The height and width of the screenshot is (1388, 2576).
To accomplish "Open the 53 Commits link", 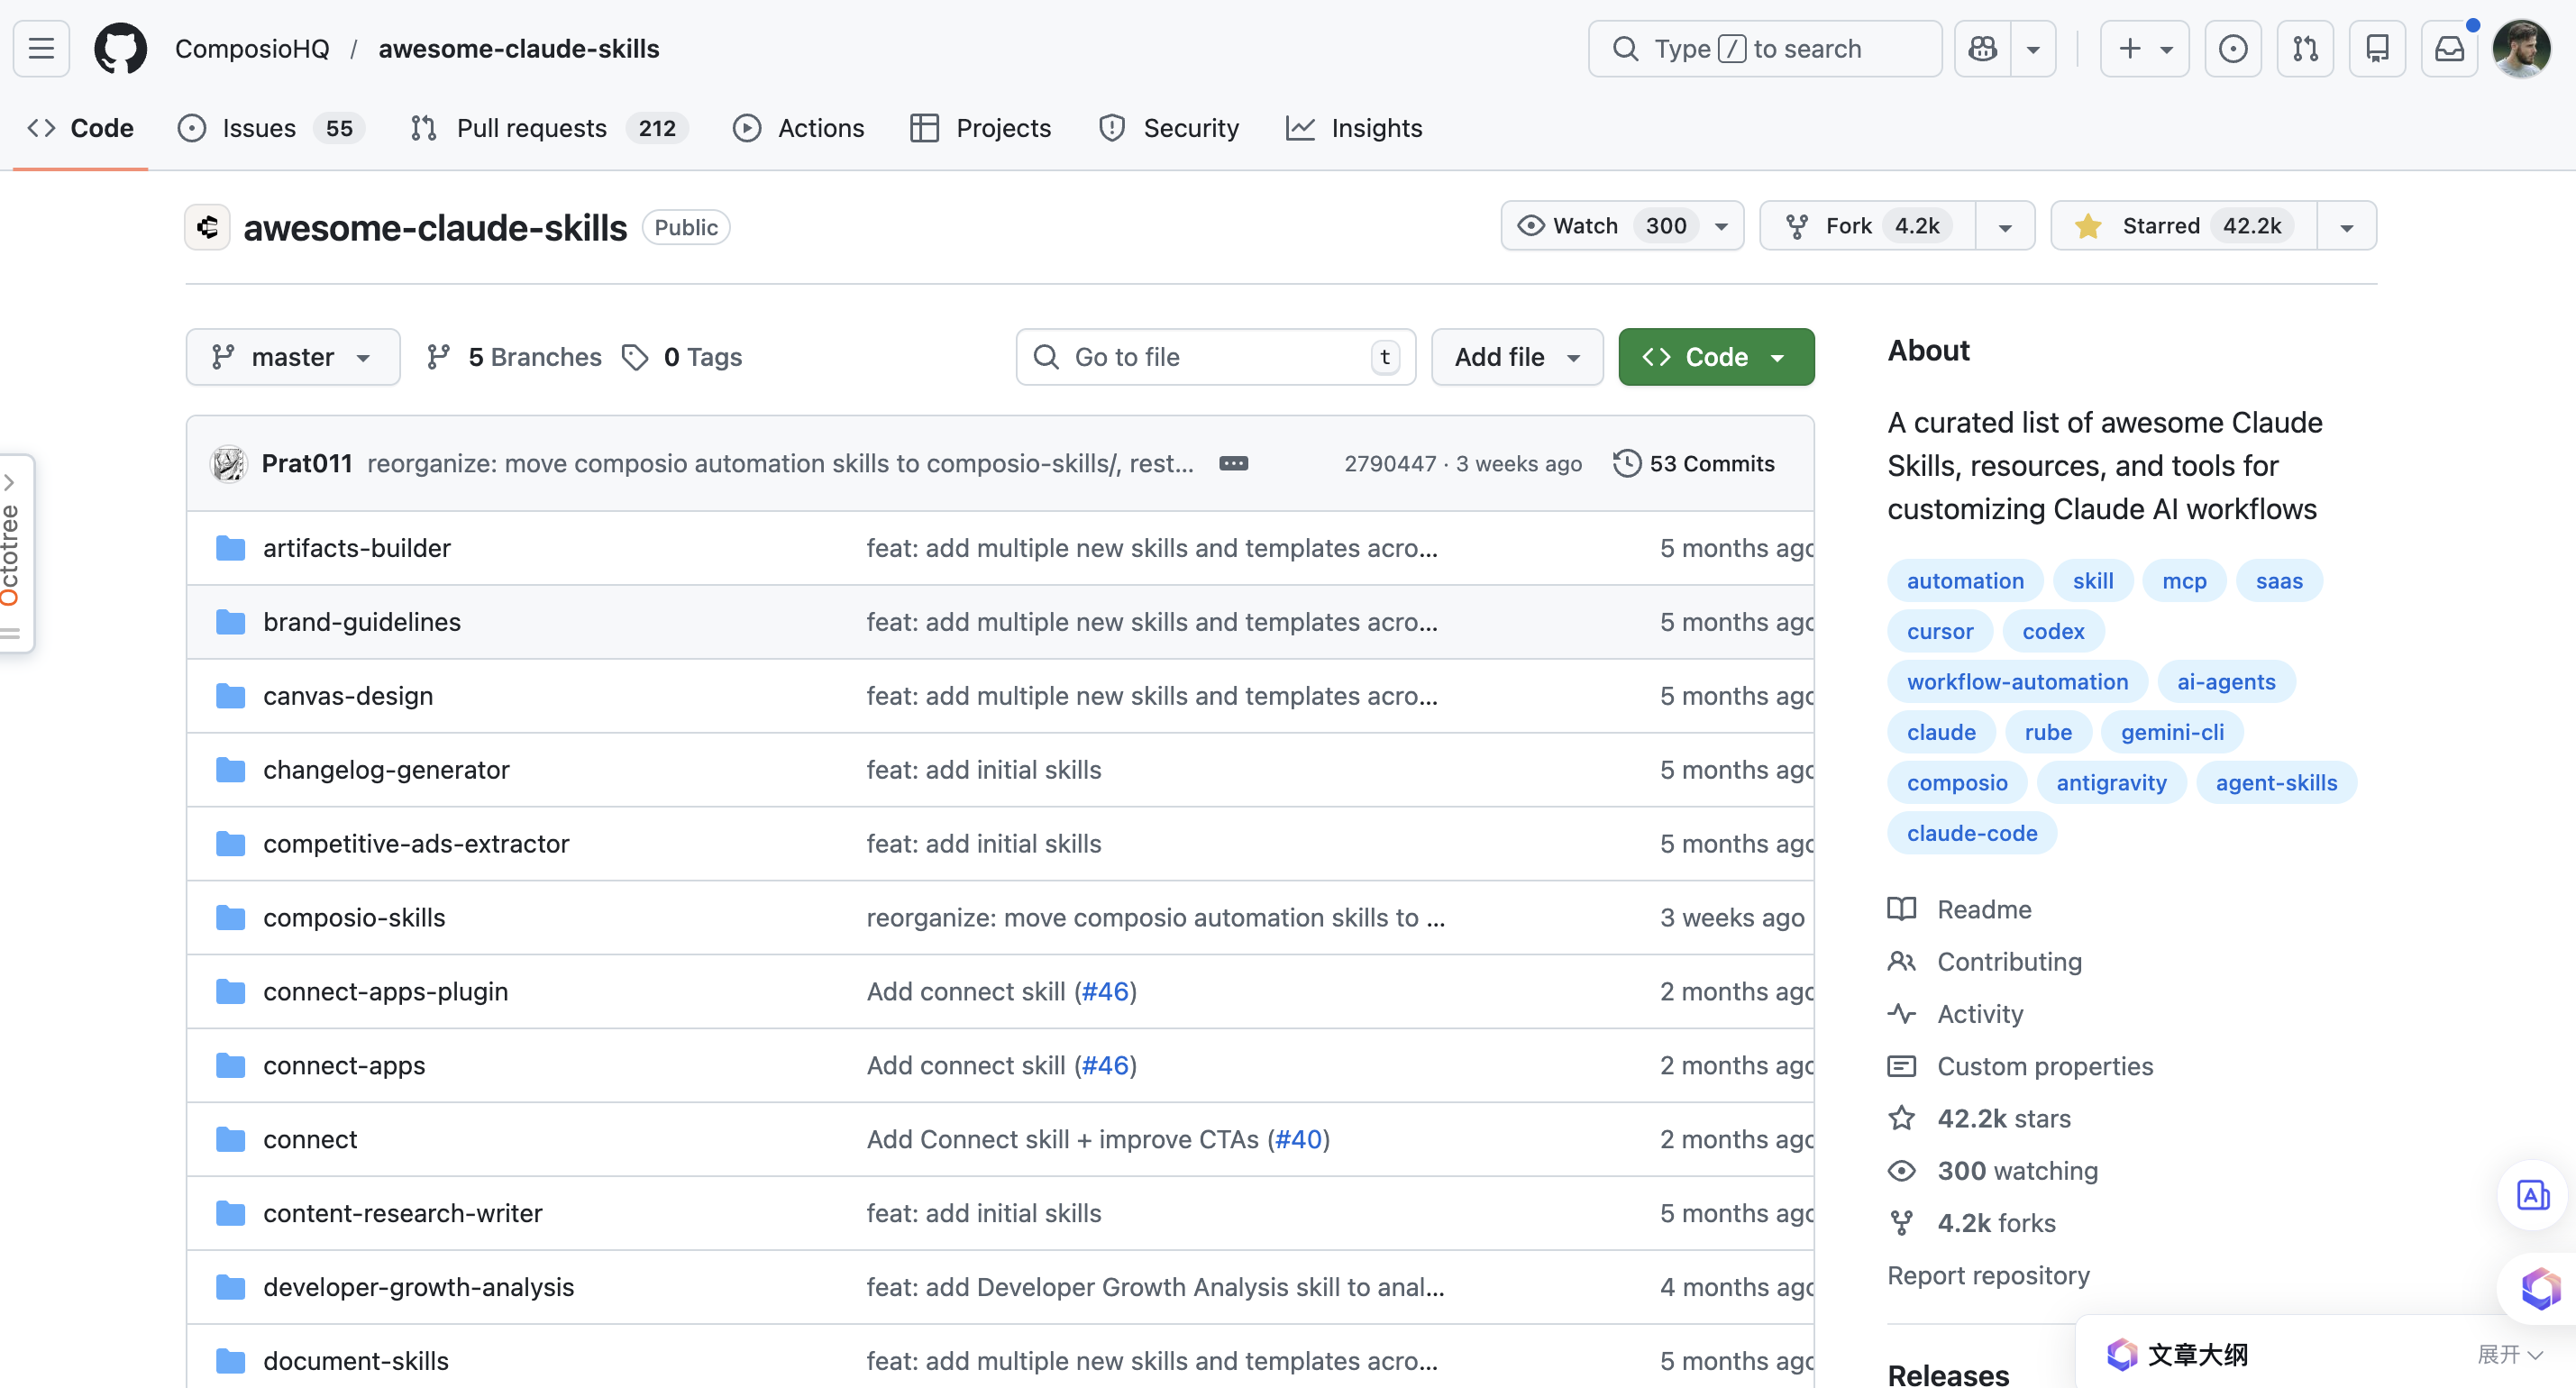I will (x=1694, y=463).
